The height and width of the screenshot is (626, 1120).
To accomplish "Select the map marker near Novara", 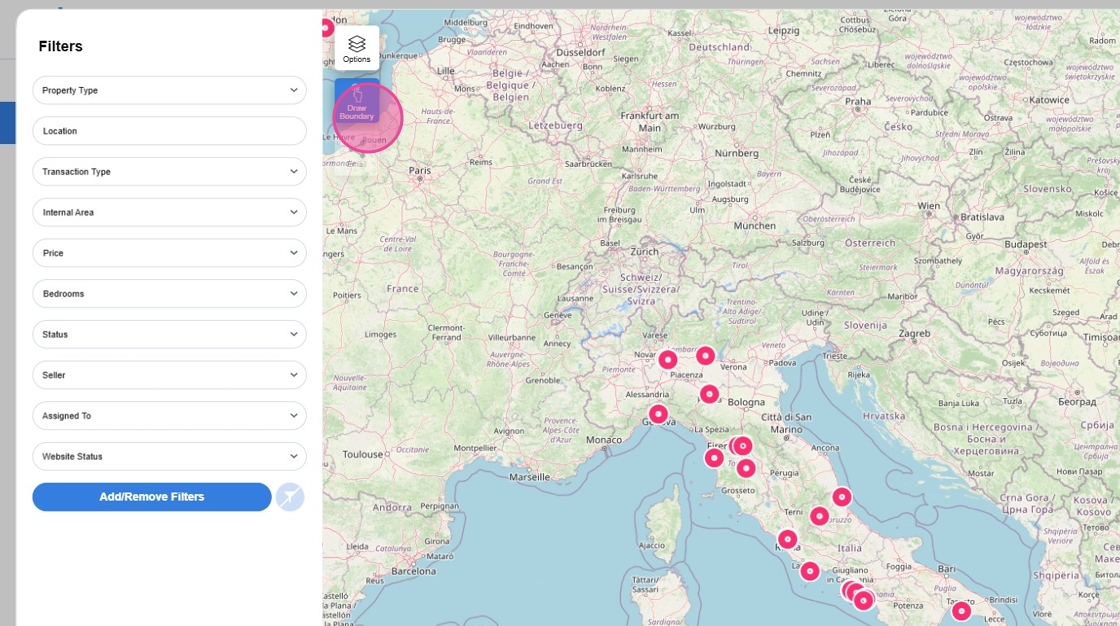I will pos(668,359).
